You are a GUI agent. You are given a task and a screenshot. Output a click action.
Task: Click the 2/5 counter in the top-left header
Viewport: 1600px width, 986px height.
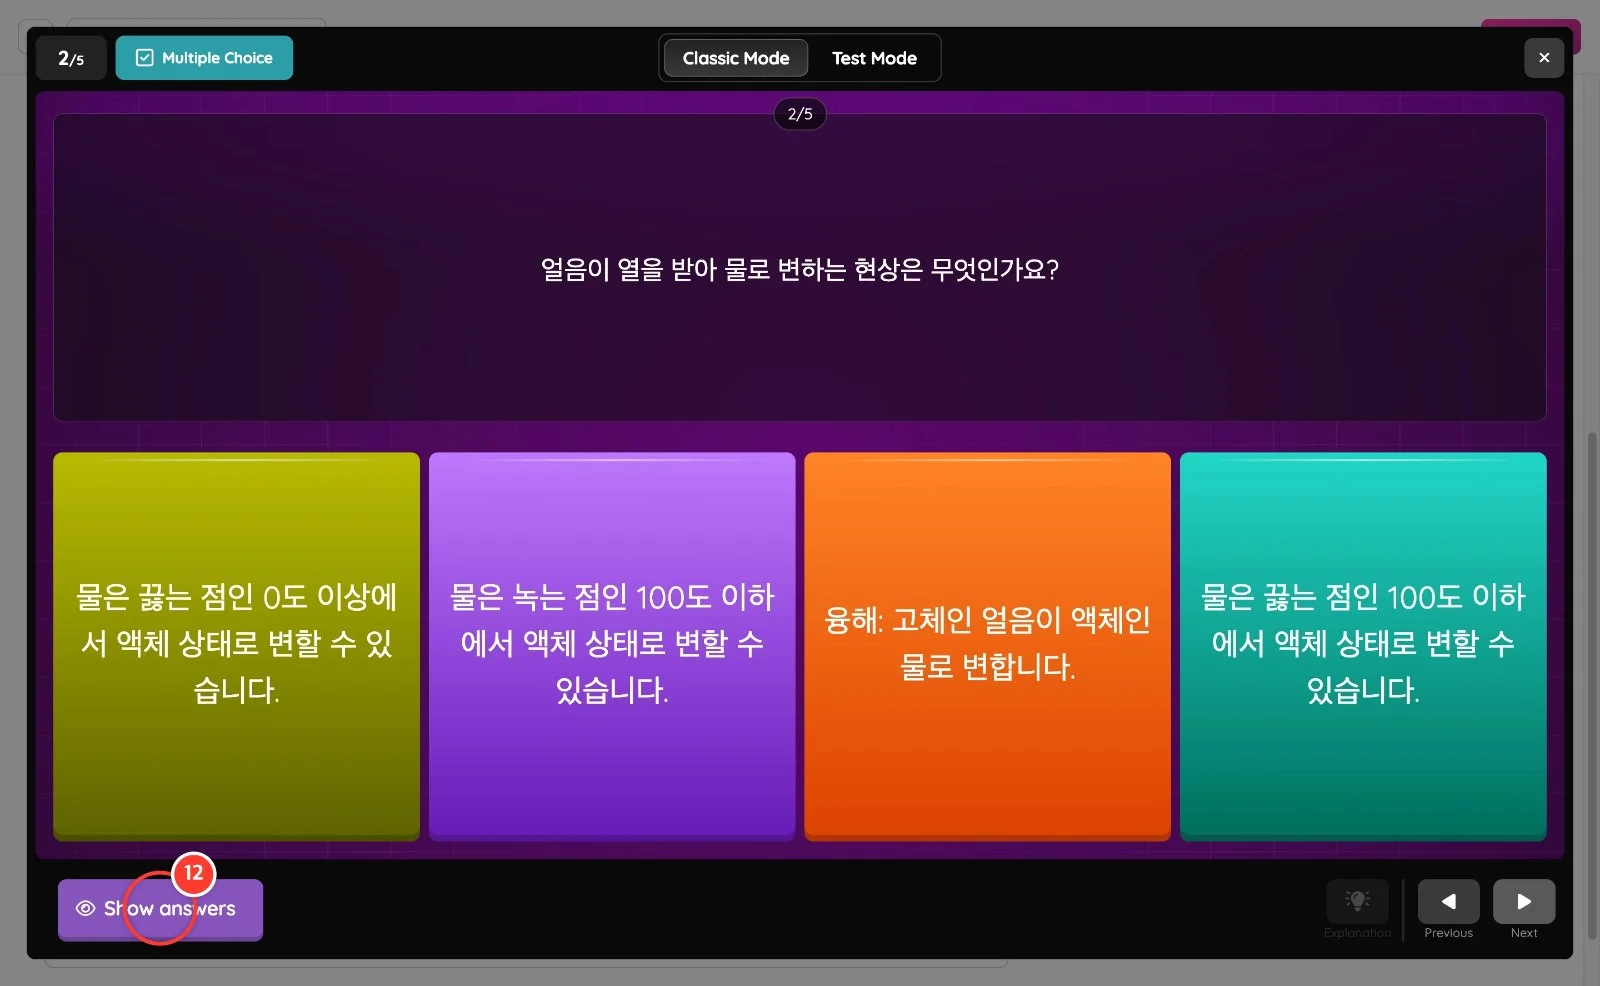71,58
